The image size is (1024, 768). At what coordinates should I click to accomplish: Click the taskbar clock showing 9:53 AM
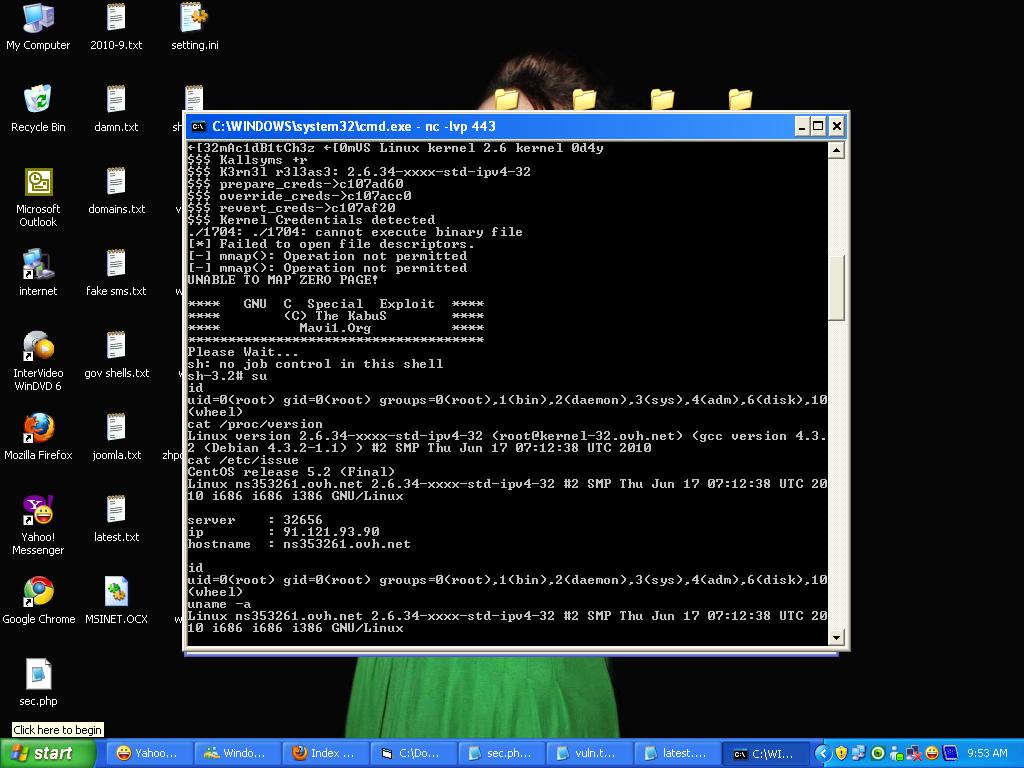point(987,754)
